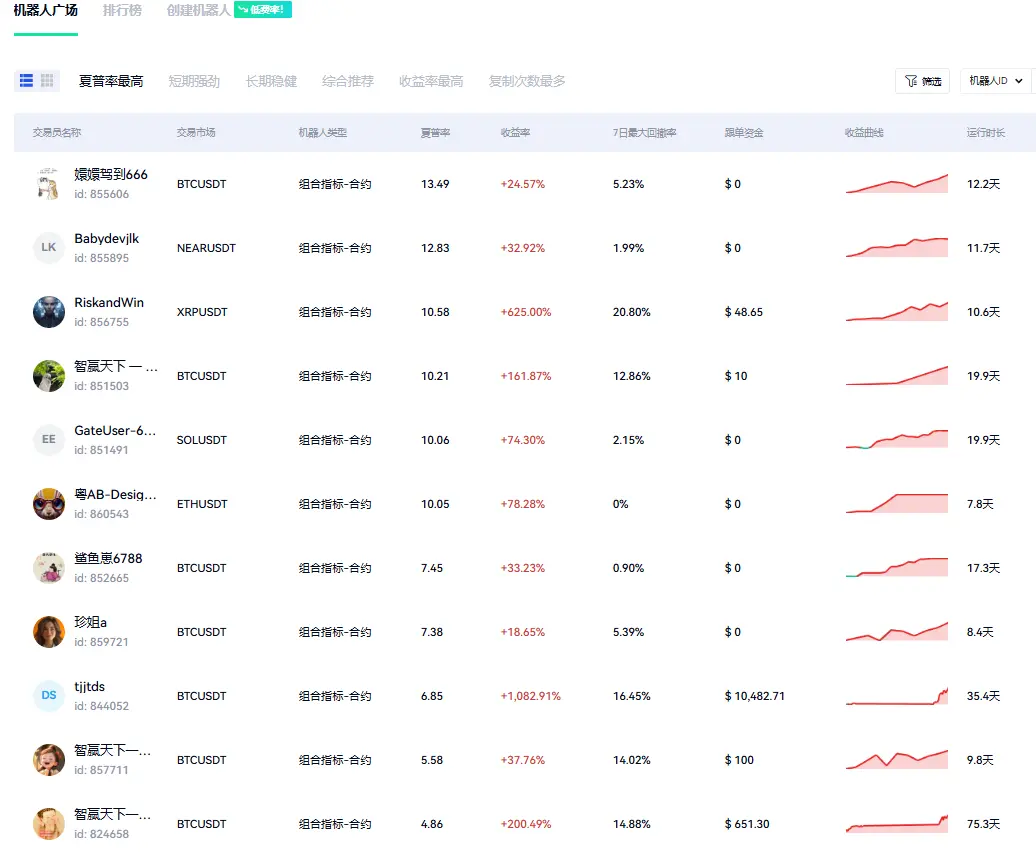Click 20.80% drawdown value
This screenshot has width=1036, height=852.
pyautogui.click(x=632, y=312)
